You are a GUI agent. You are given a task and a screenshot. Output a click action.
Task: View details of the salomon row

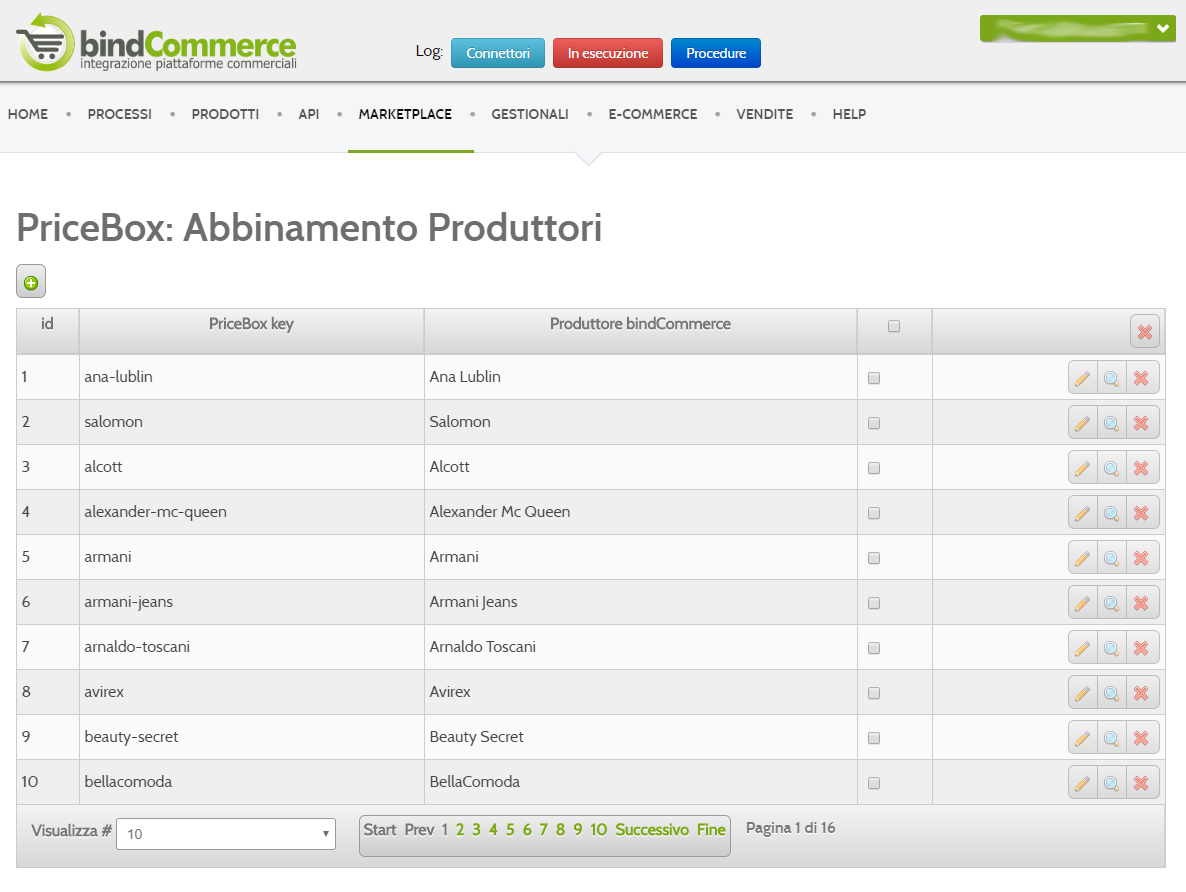tap(1111, 422)
